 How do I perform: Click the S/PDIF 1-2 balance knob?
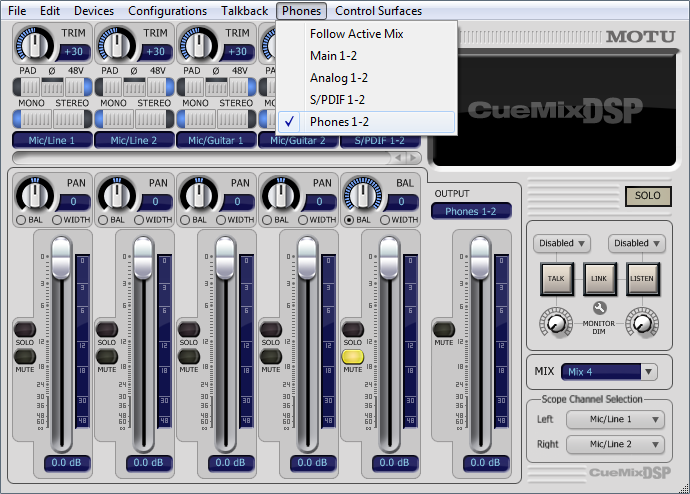click(x=363, y=194)
